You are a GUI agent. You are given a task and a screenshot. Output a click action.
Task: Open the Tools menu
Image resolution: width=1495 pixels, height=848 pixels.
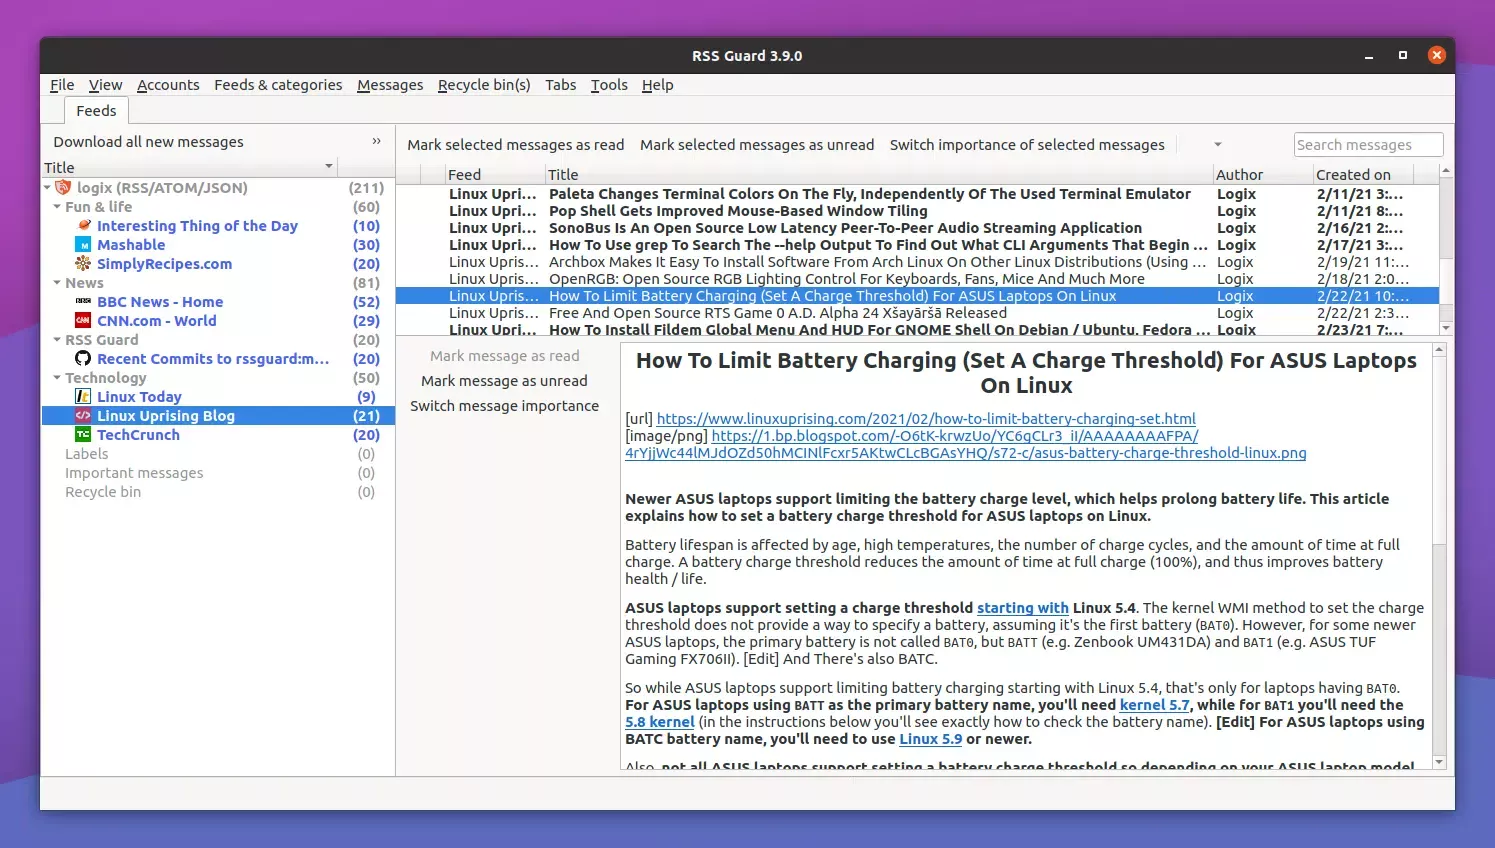tap(608, 85)
